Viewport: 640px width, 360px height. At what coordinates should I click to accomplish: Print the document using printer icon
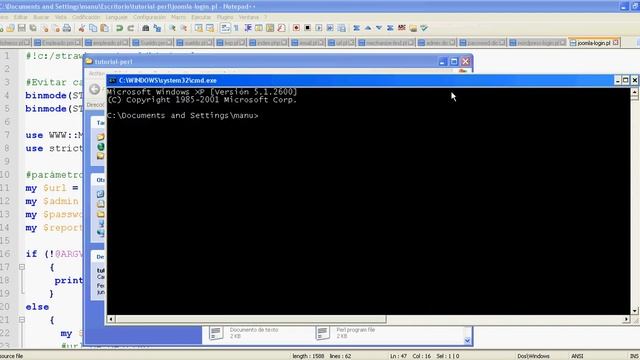pos(67,28)
